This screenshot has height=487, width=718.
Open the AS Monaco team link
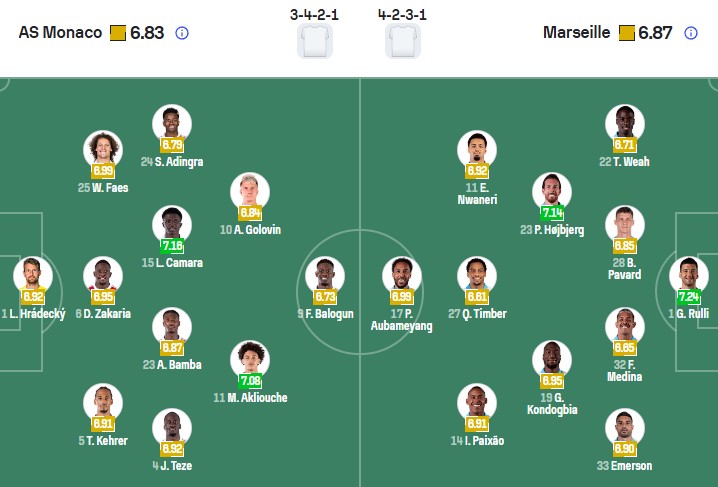[60, 33]
